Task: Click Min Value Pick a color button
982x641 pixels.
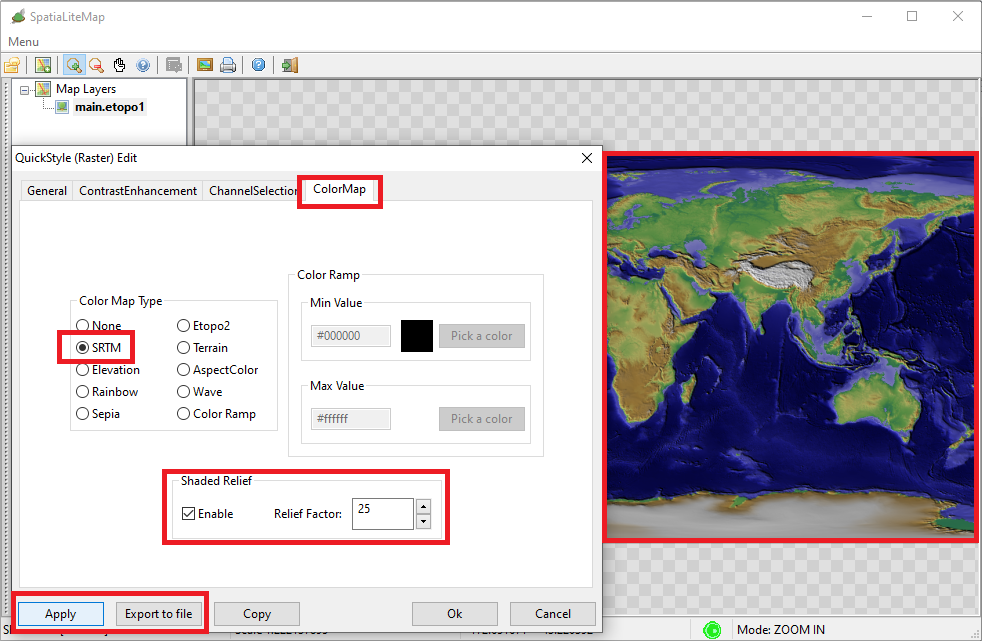Action: point(482,336)
